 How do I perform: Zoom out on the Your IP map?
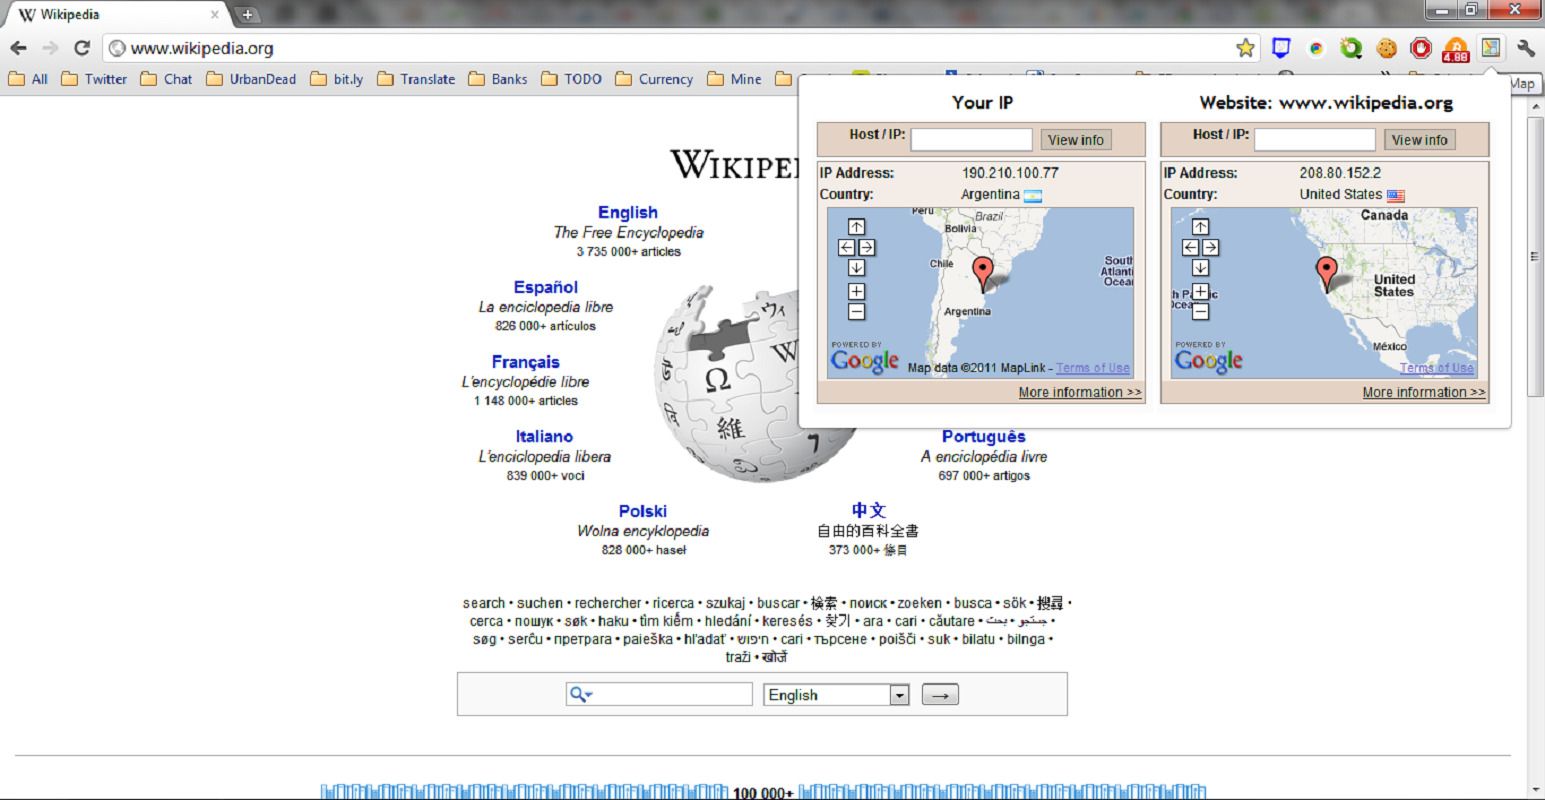click(856, 311)
